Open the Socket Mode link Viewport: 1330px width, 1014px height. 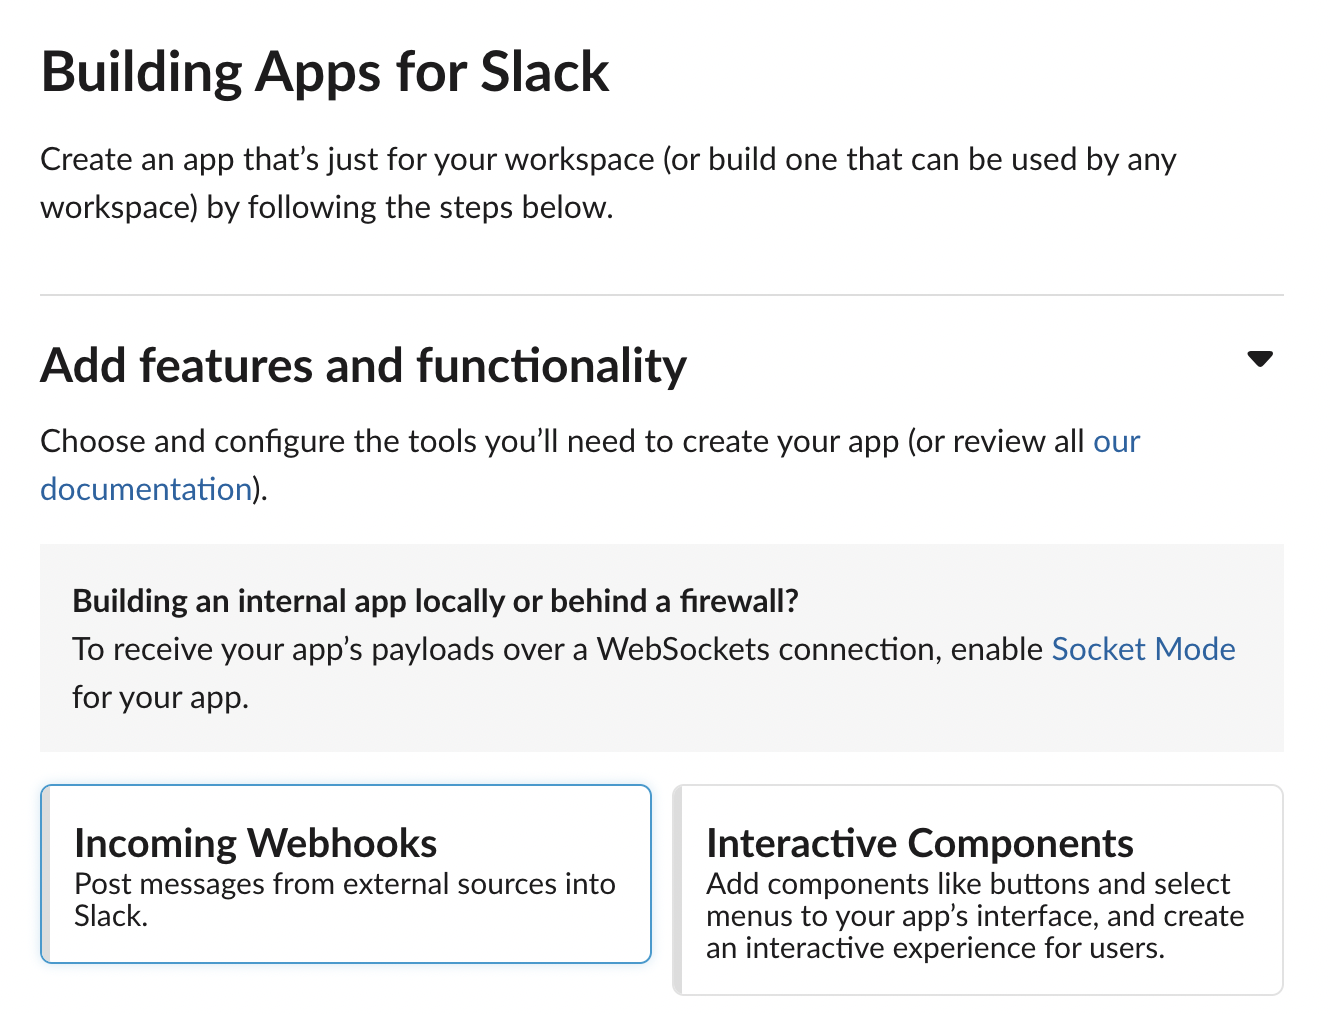[x=1143, y=649]
